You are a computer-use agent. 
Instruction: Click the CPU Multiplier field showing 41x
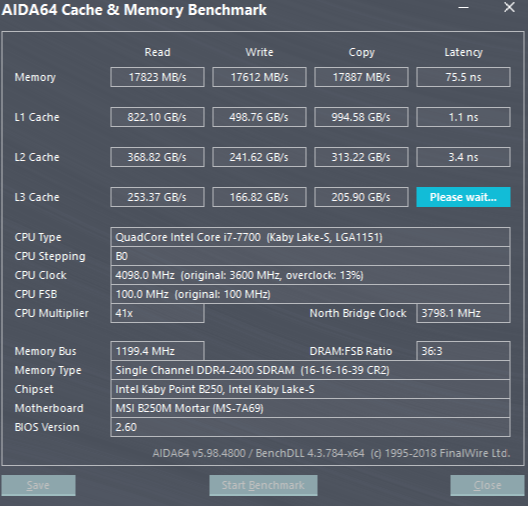(157, 313)
